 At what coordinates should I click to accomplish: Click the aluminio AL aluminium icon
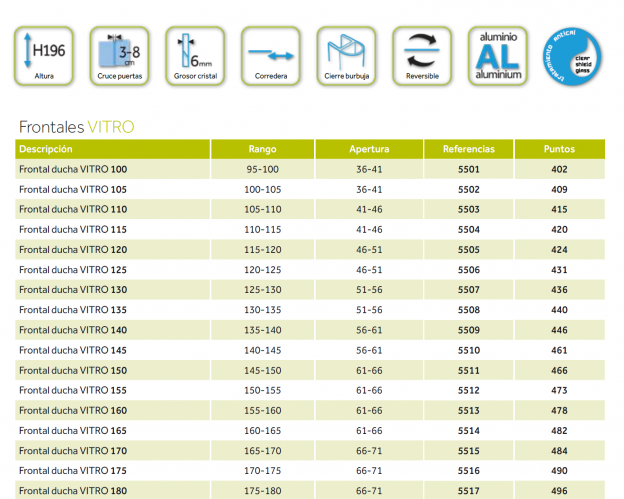tap(497, 55)
